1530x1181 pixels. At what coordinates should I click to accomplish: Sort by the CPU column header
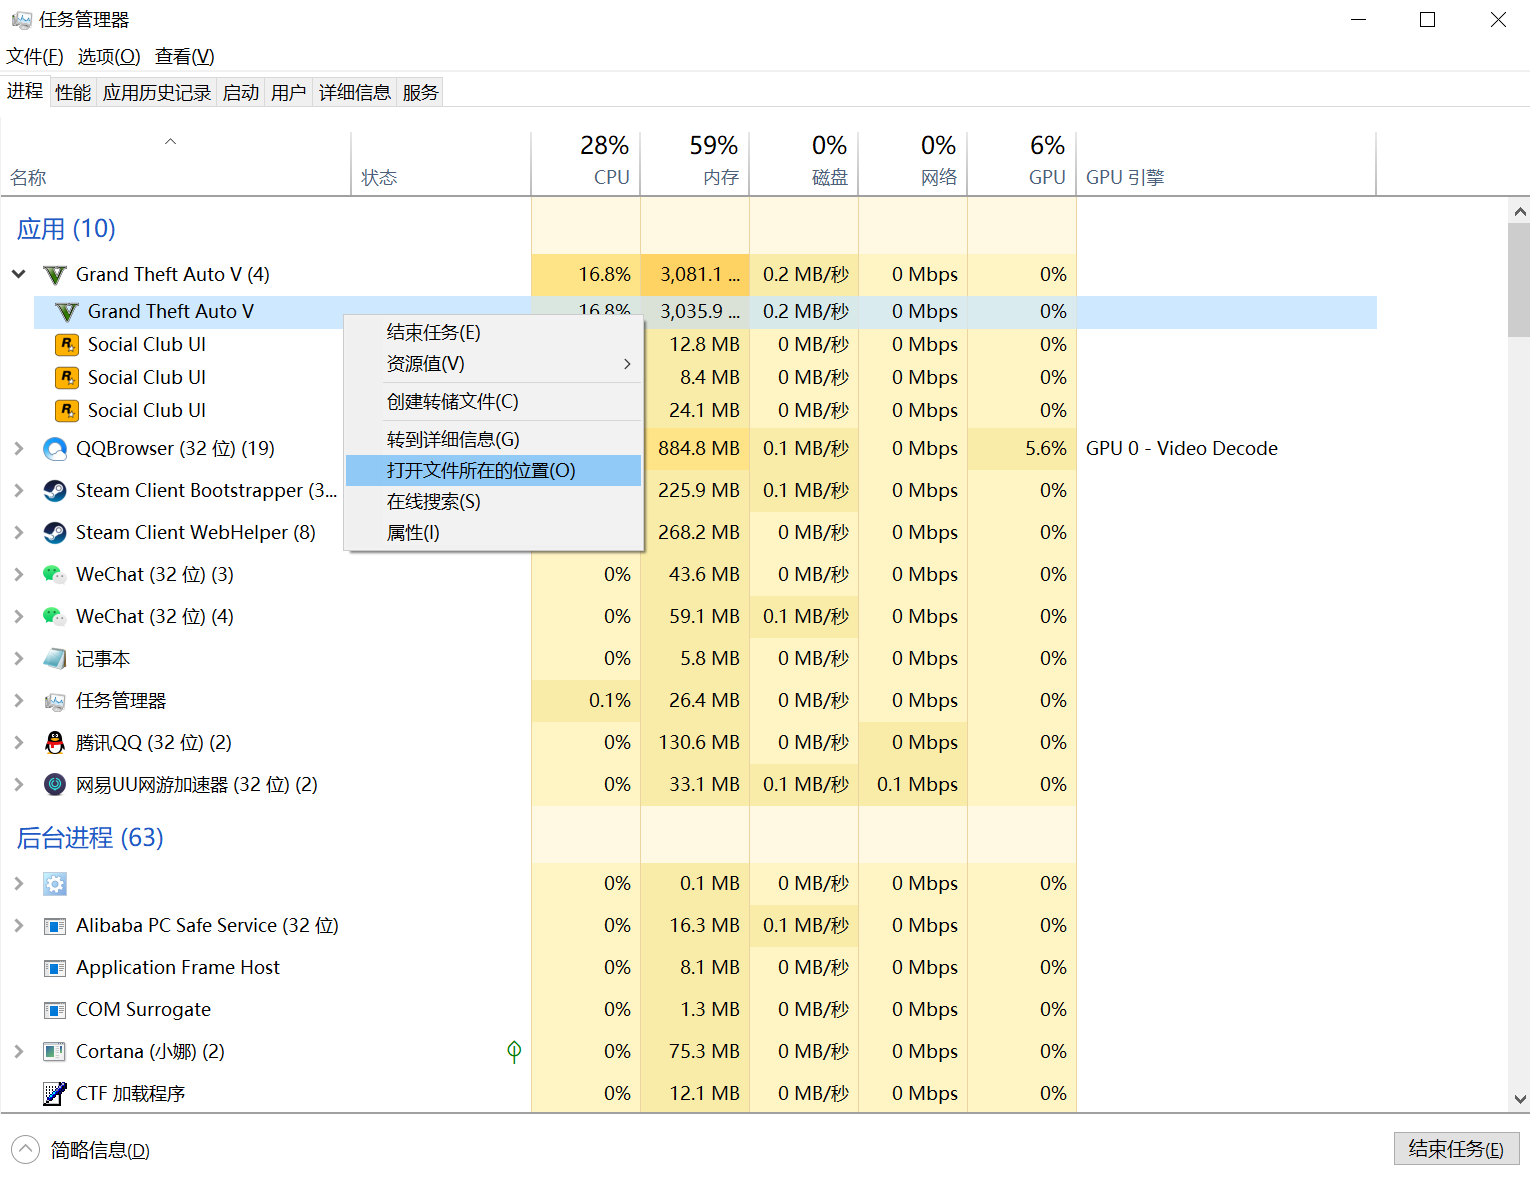[586, 163]
